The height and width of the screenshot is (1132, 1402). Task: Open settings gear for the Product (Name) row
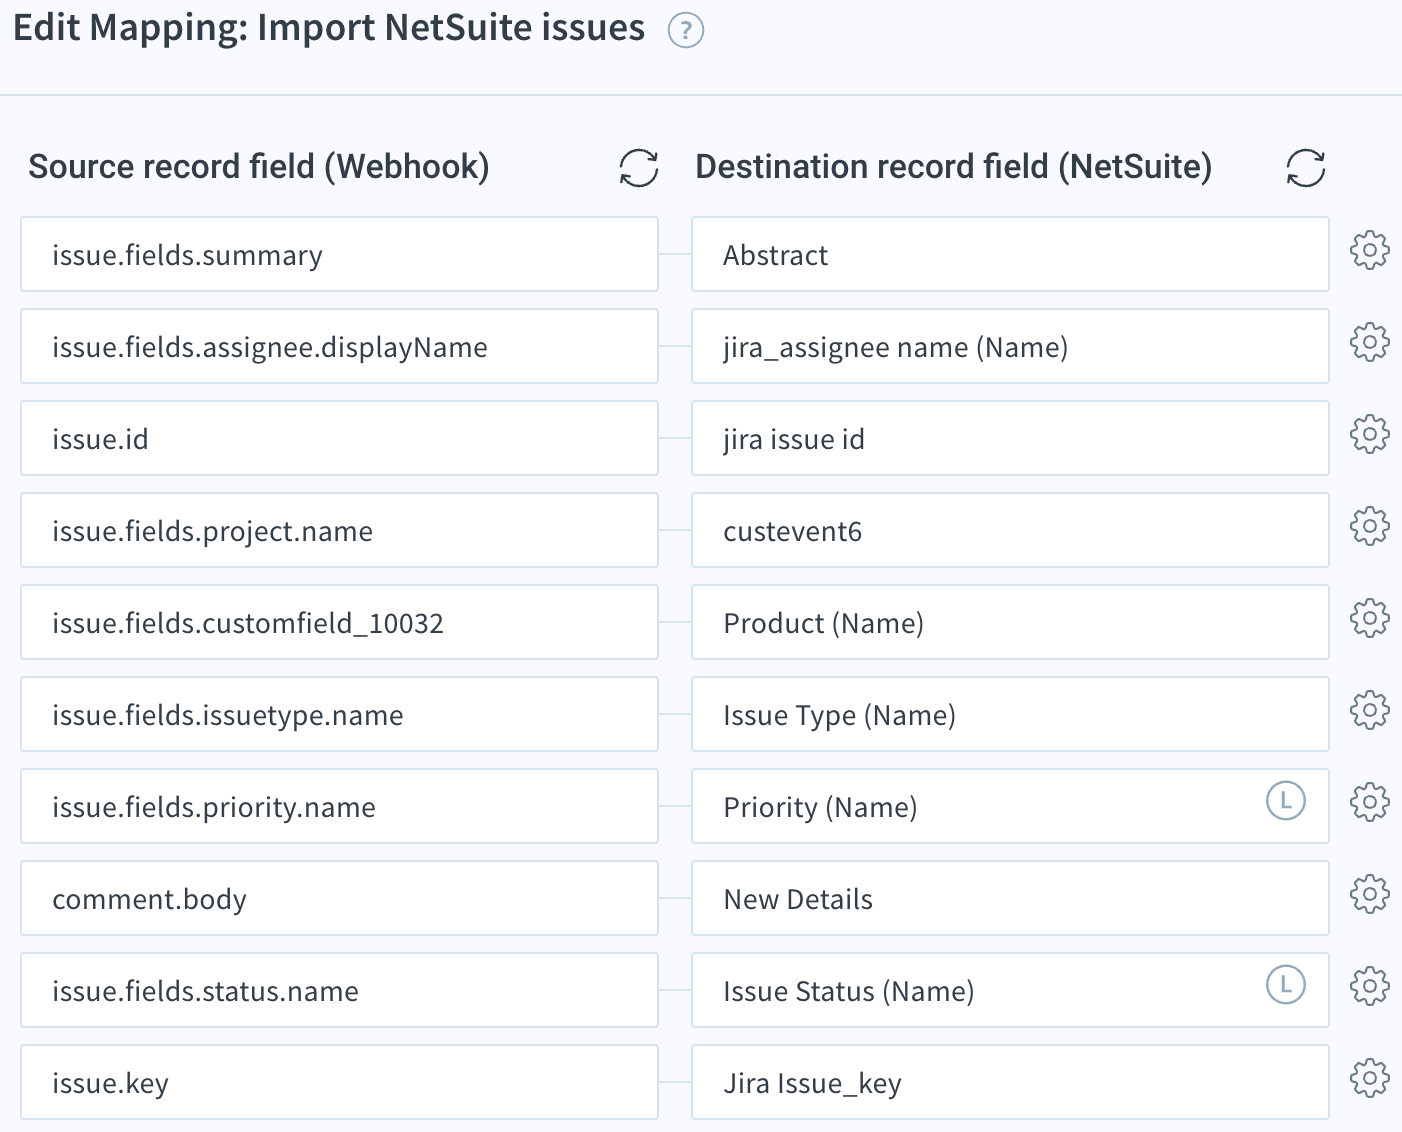(x=1369, y=618)
